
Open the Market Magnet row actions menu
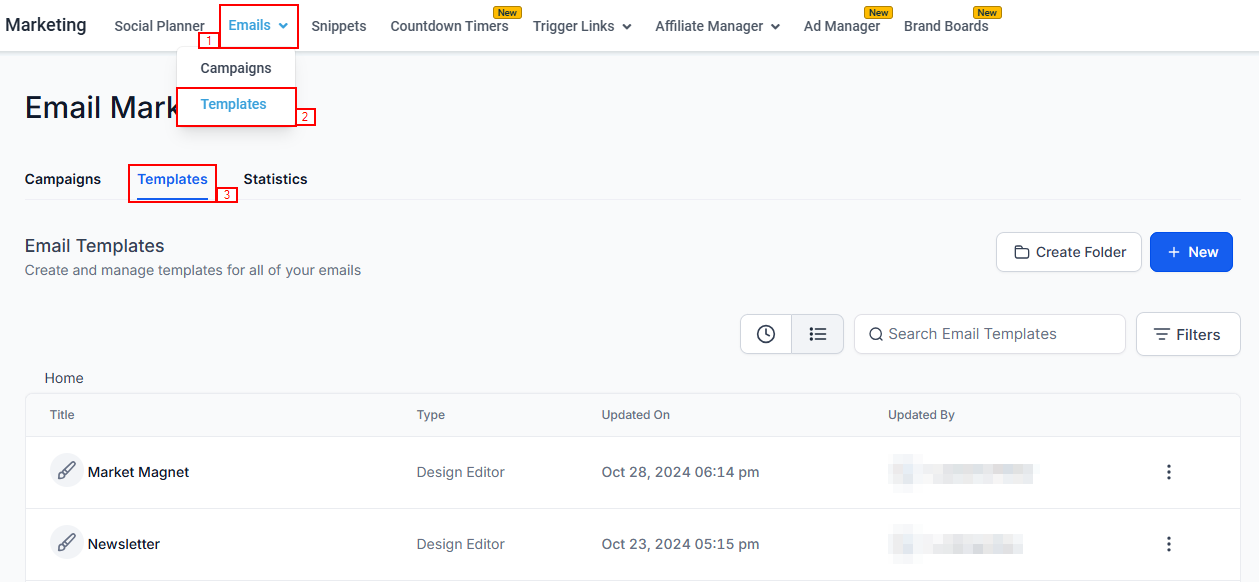(1169, 472)
